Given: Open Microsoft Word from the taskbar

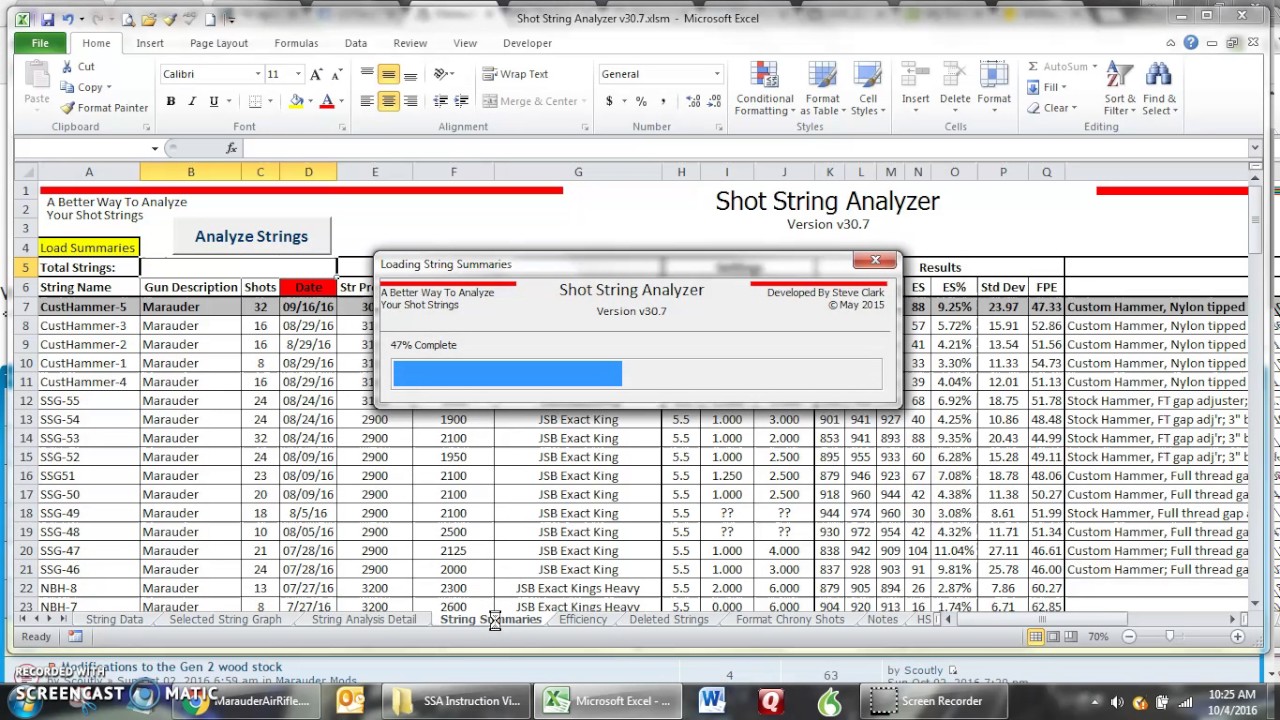Looking at the screenshot, I should click(712, 701).
